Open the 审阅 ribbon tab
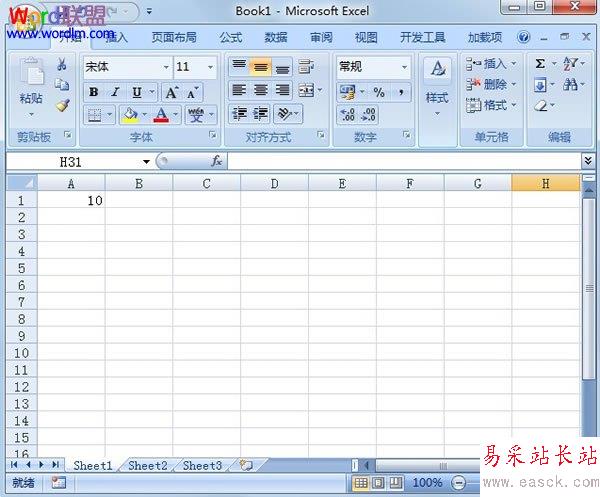 coord(321,37)
